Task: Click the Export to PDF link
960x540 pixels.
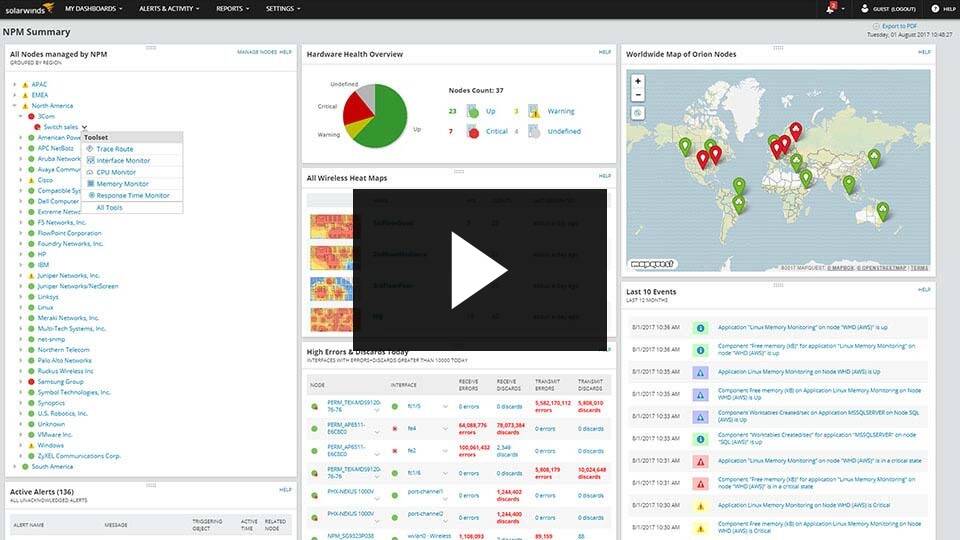Action: (x=899, y=26)
